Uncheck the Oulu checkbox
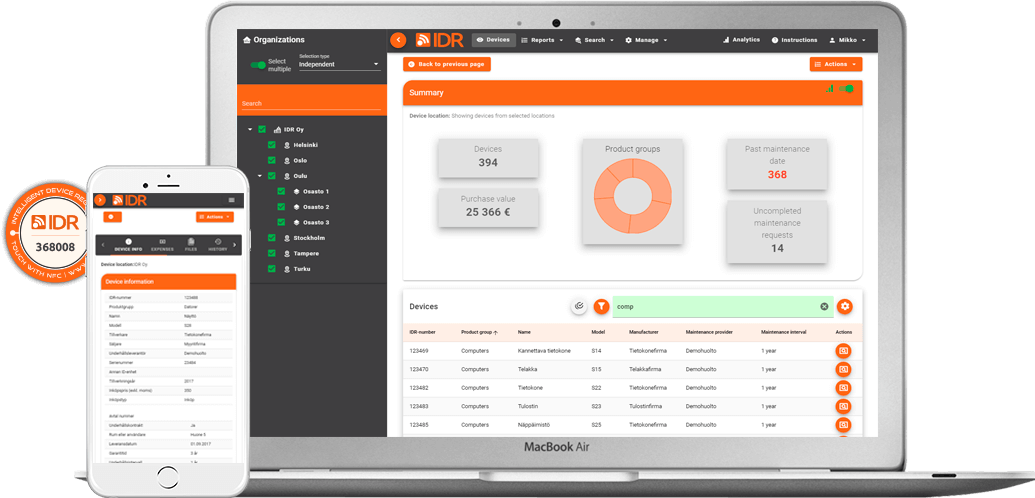 [x=271, y=176]
